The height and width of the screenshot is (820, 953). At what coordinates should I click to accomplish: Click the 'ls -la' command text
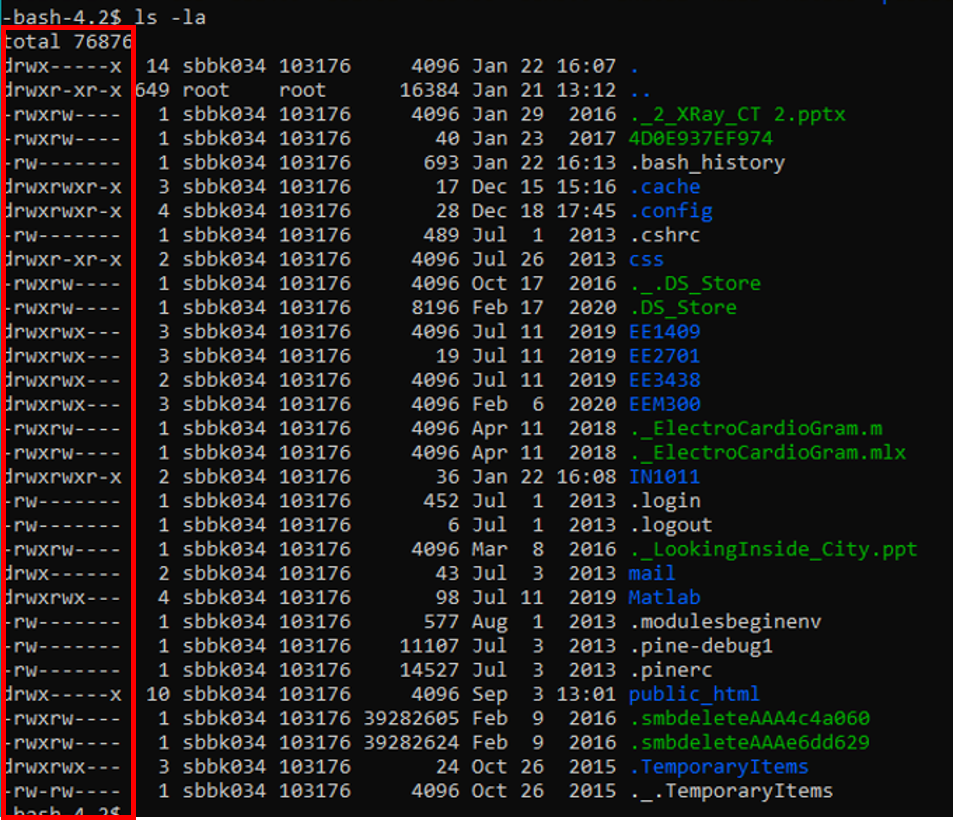[170, 17]
